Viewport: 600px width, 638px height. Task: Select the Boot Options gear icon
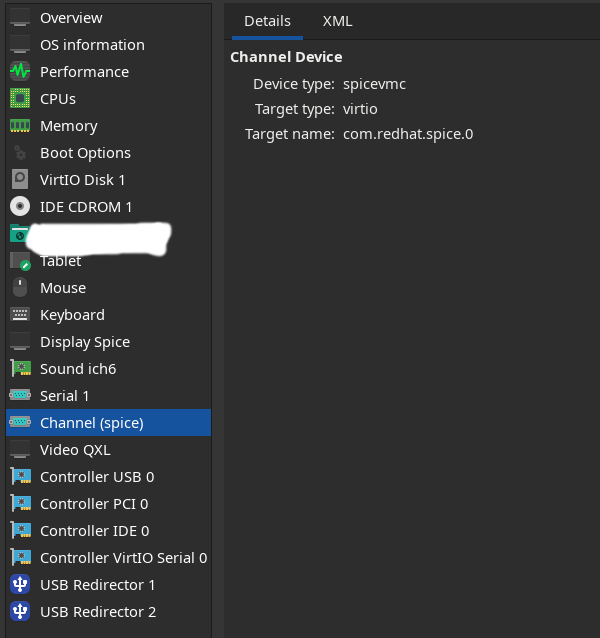tap(20, 153)
